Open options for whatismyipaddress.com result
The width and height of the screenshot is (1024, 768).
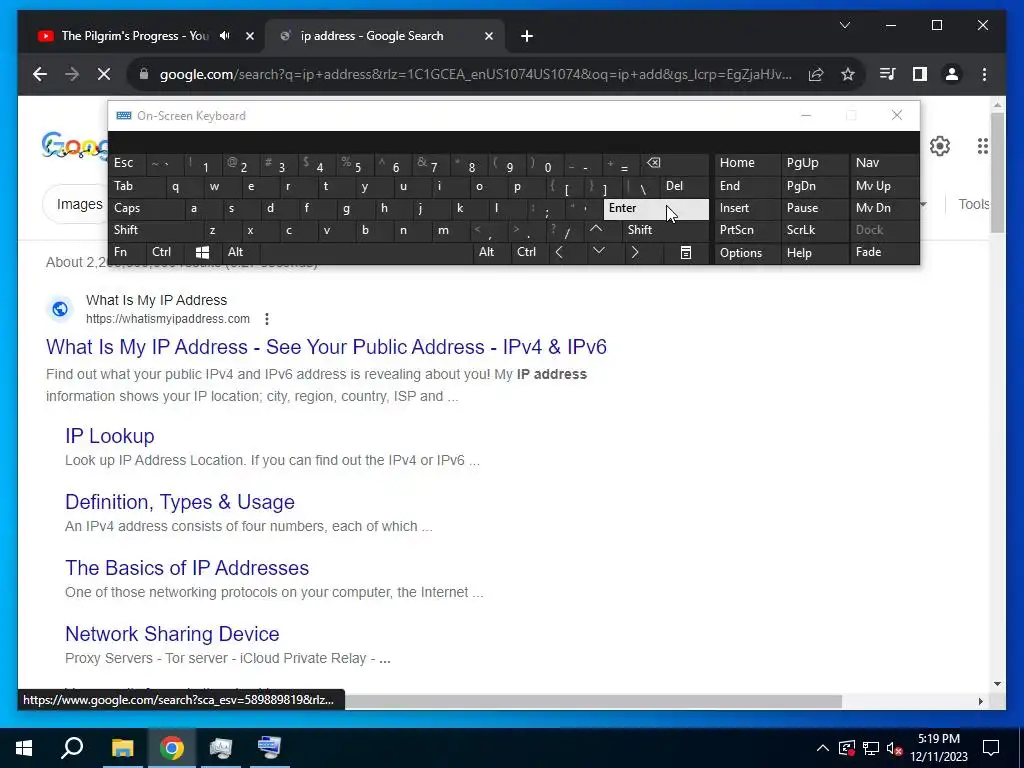[266, 319]
